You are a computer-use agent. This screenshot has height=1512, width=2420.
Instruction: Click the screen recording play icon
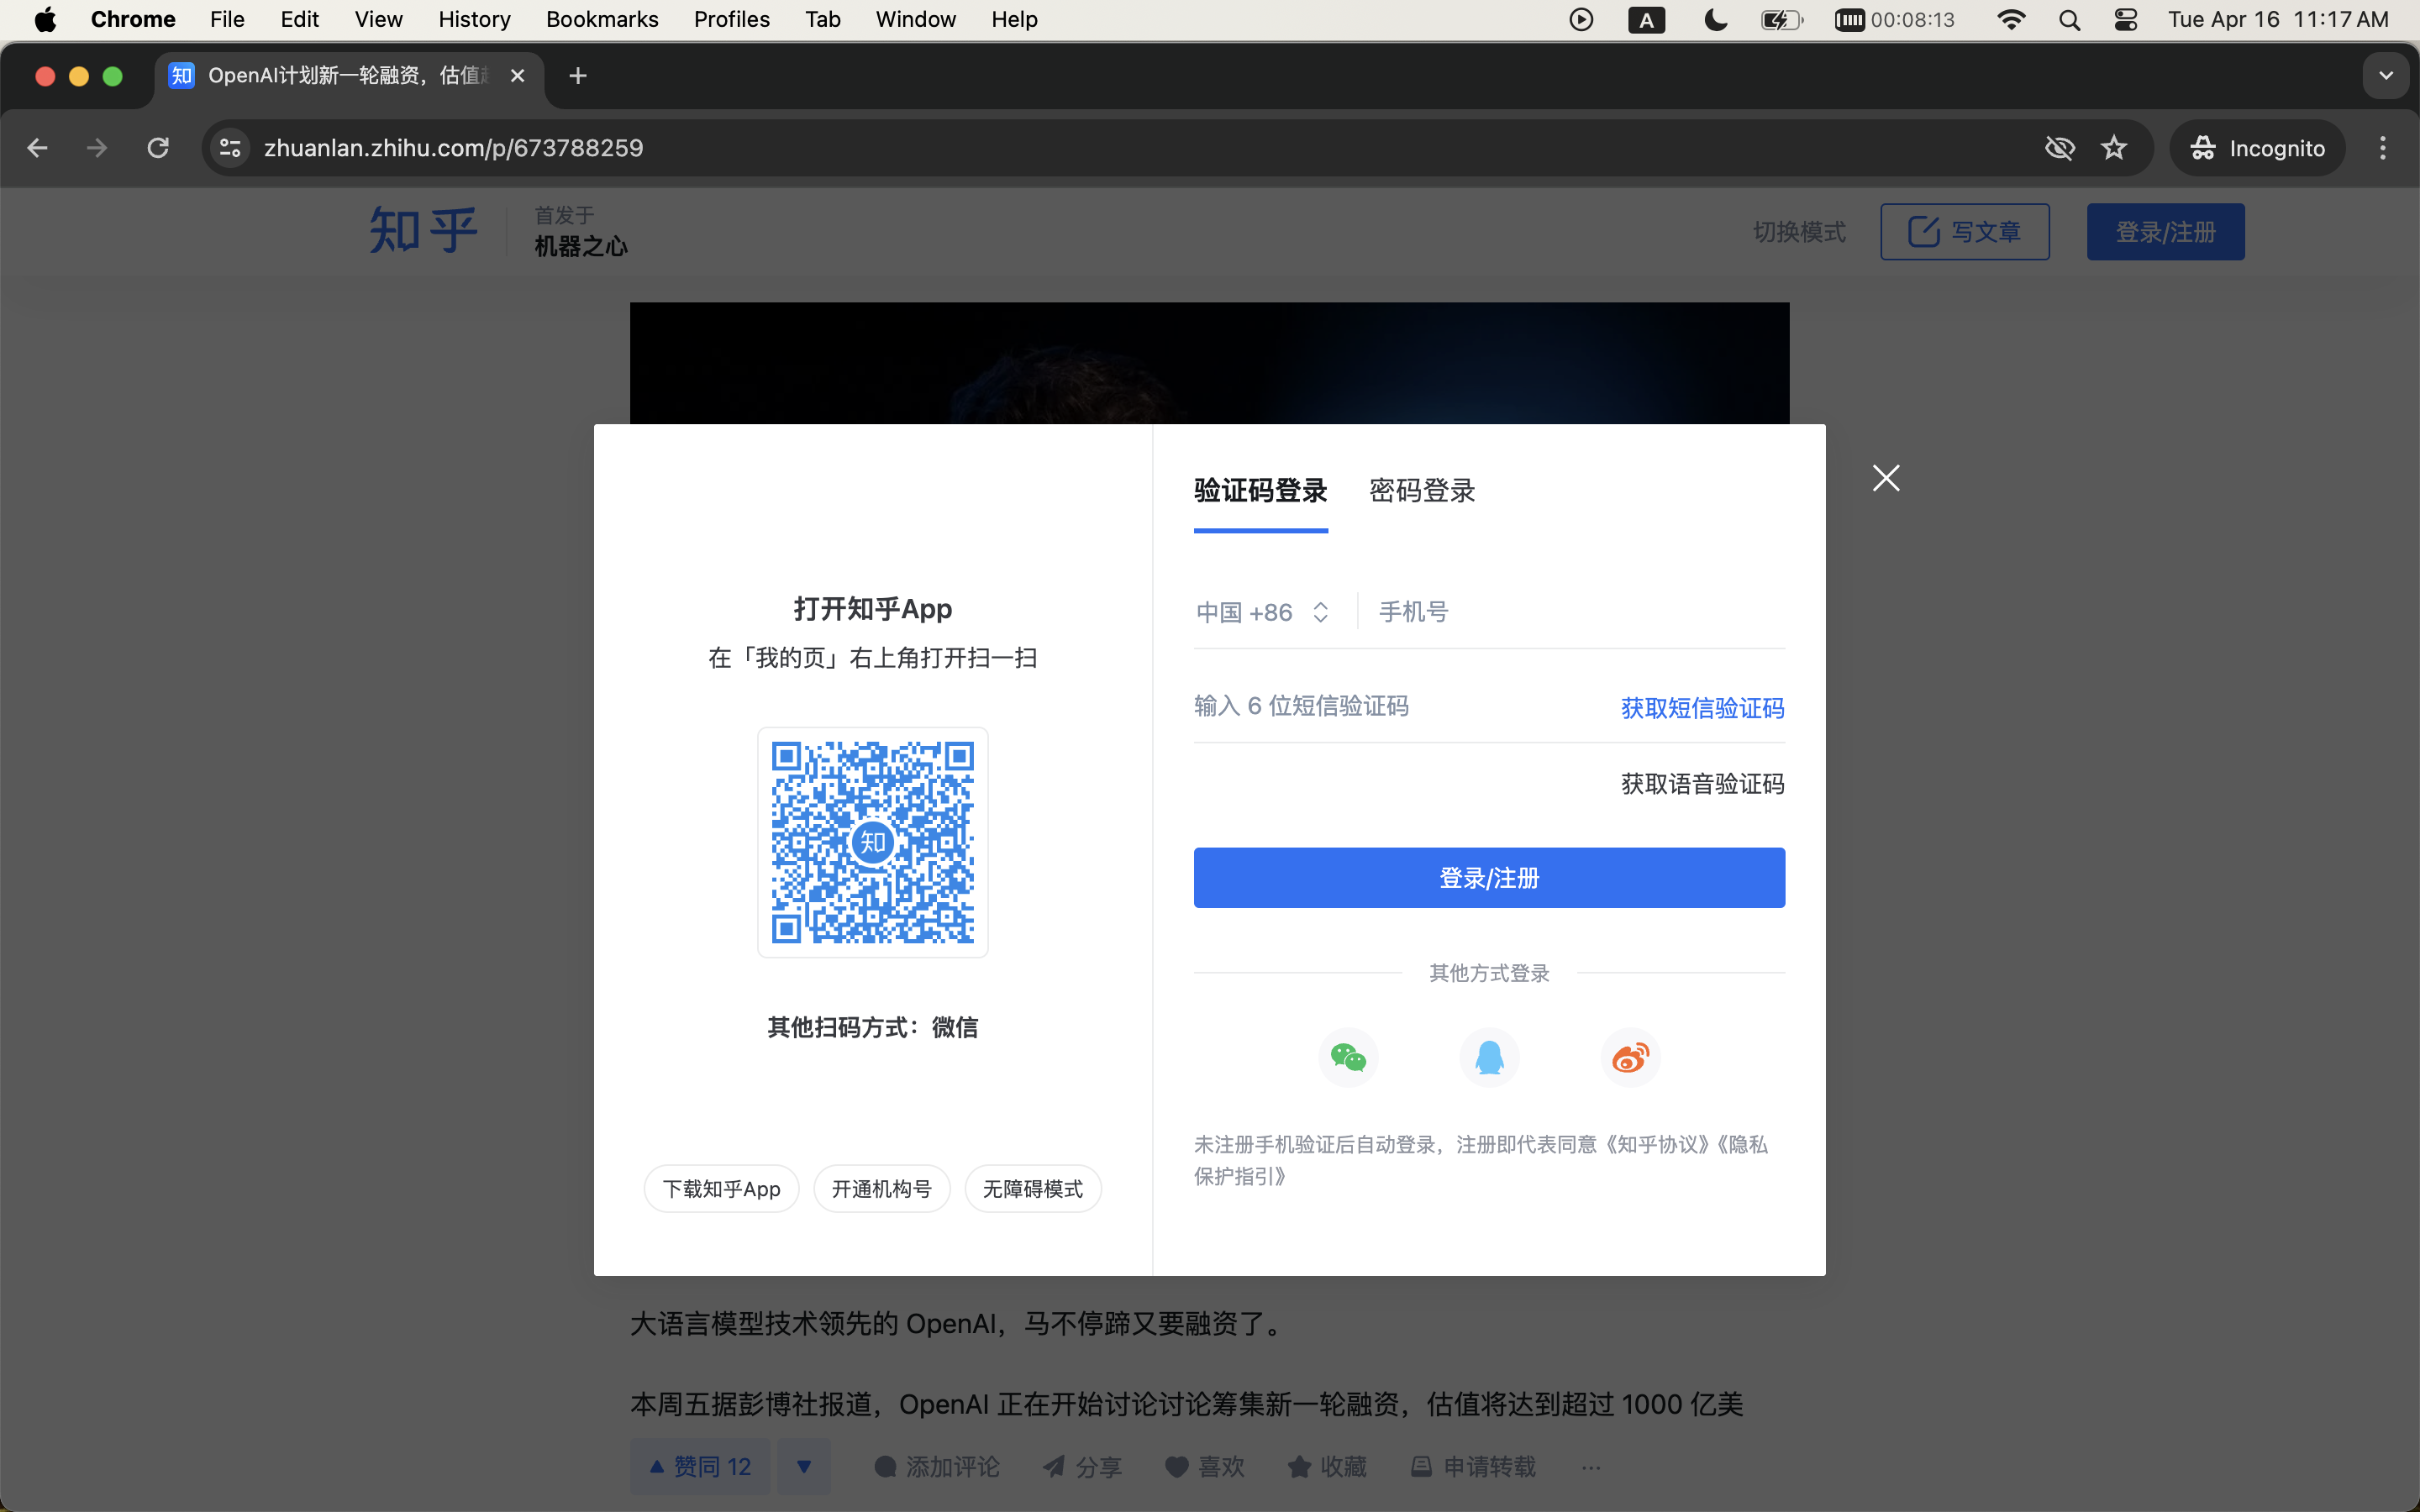pyautogui.click(x=1581, y=19)
